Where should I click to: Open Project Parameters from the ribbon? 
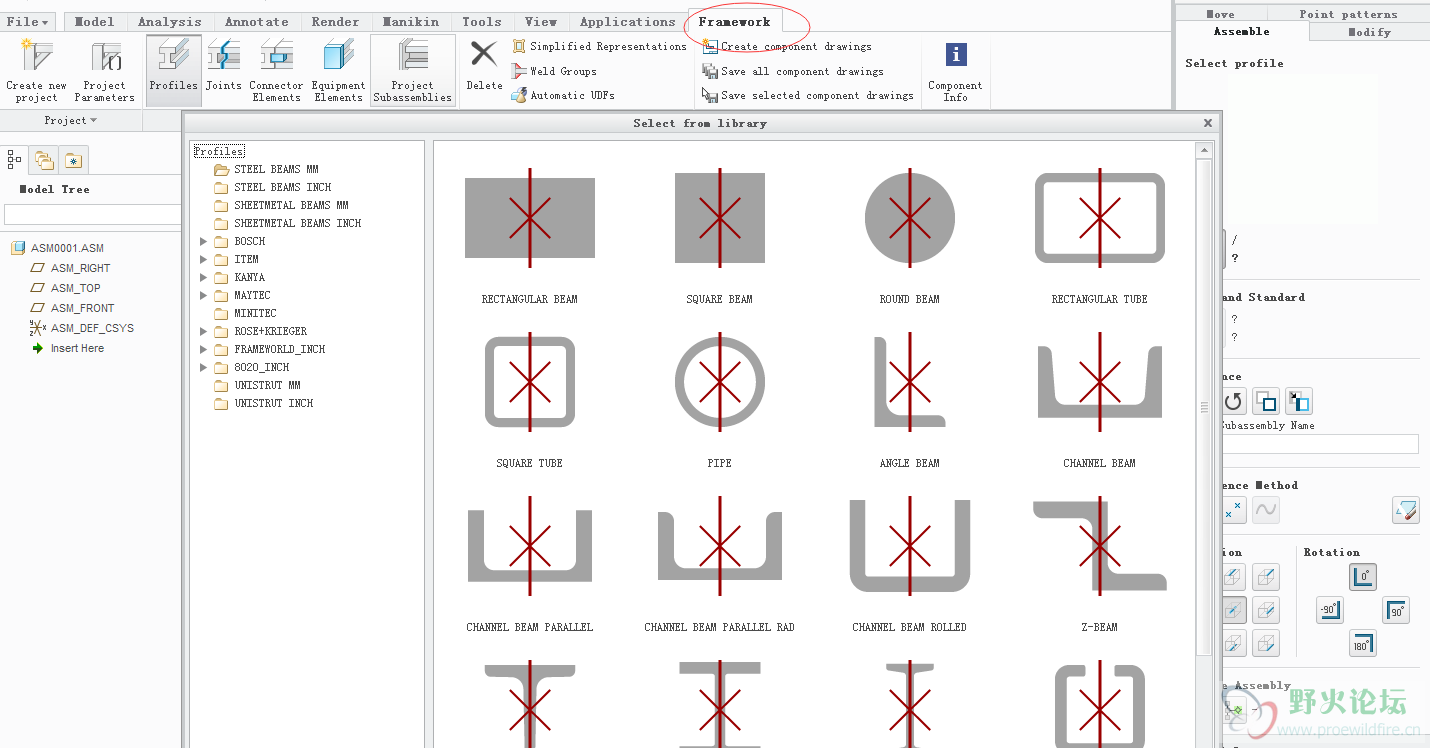coord(104,70)
